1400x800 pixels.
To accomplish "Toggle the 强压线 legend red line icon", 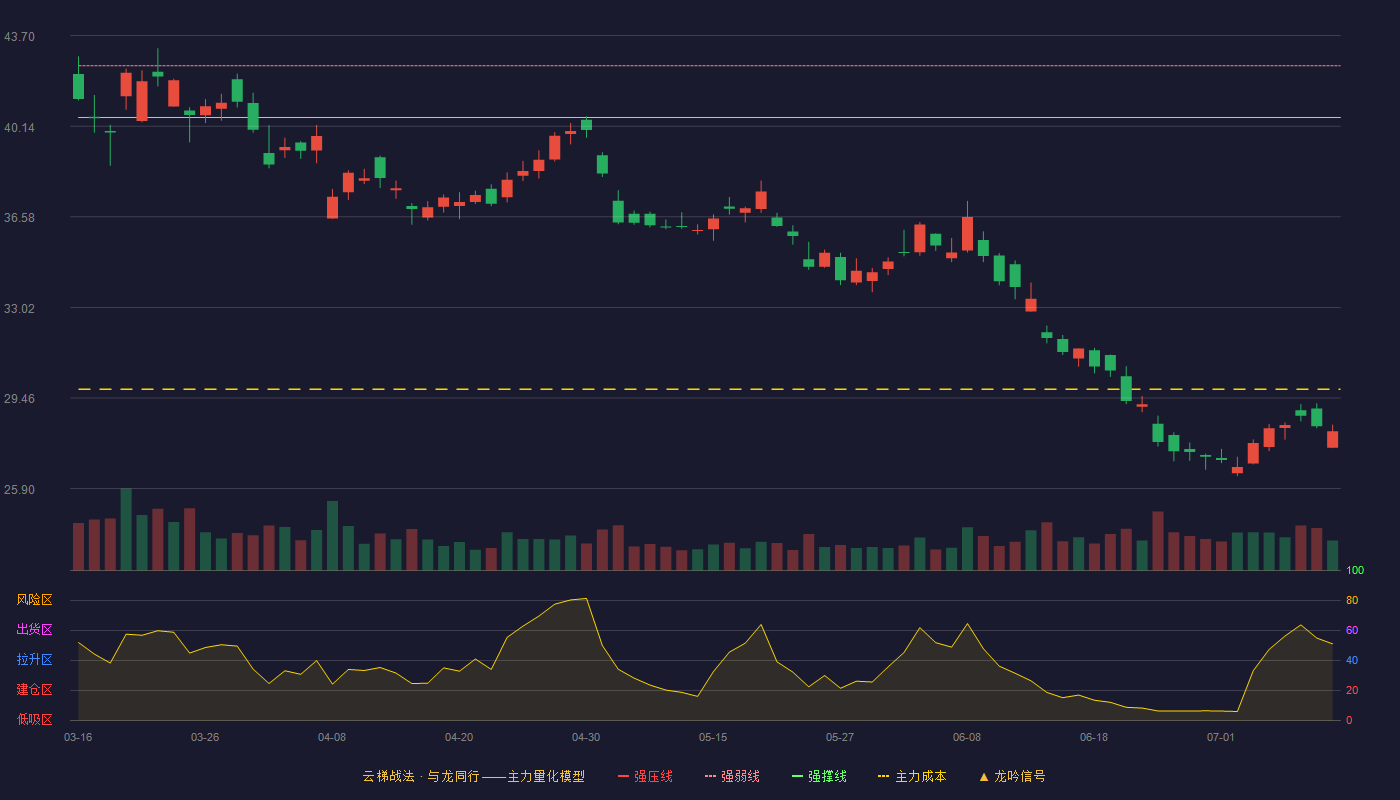I will 623,776.
